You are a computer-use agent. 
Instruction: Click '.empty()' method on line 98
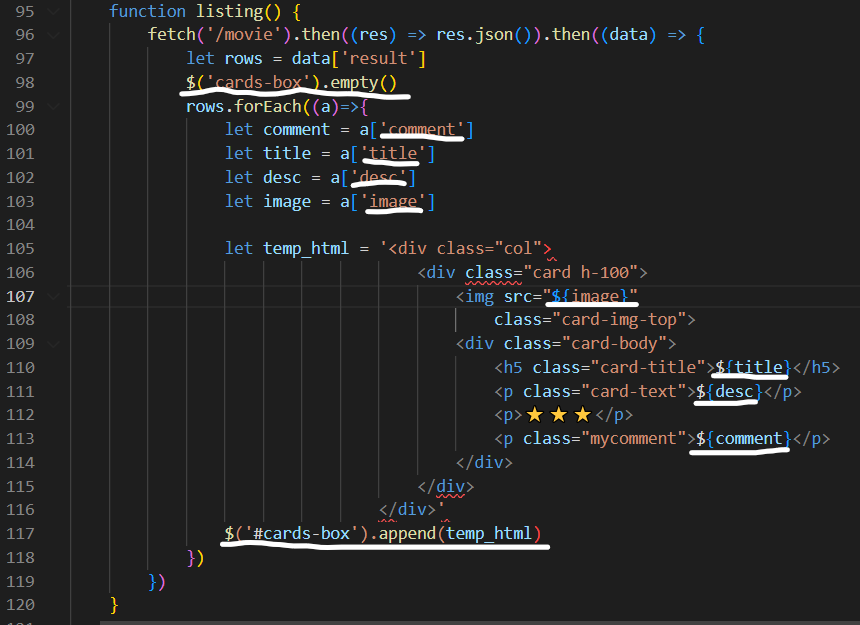pos(359,83)
